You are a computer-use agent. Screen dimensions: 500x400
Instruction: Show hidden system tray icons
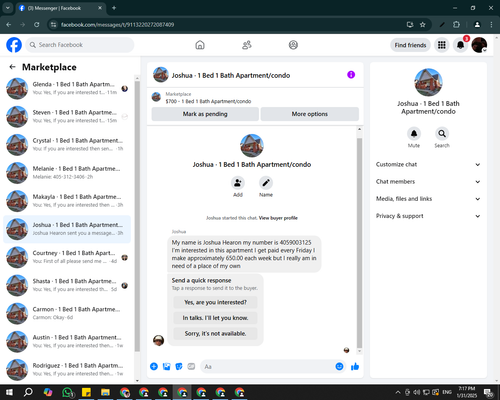coord(398,392)
